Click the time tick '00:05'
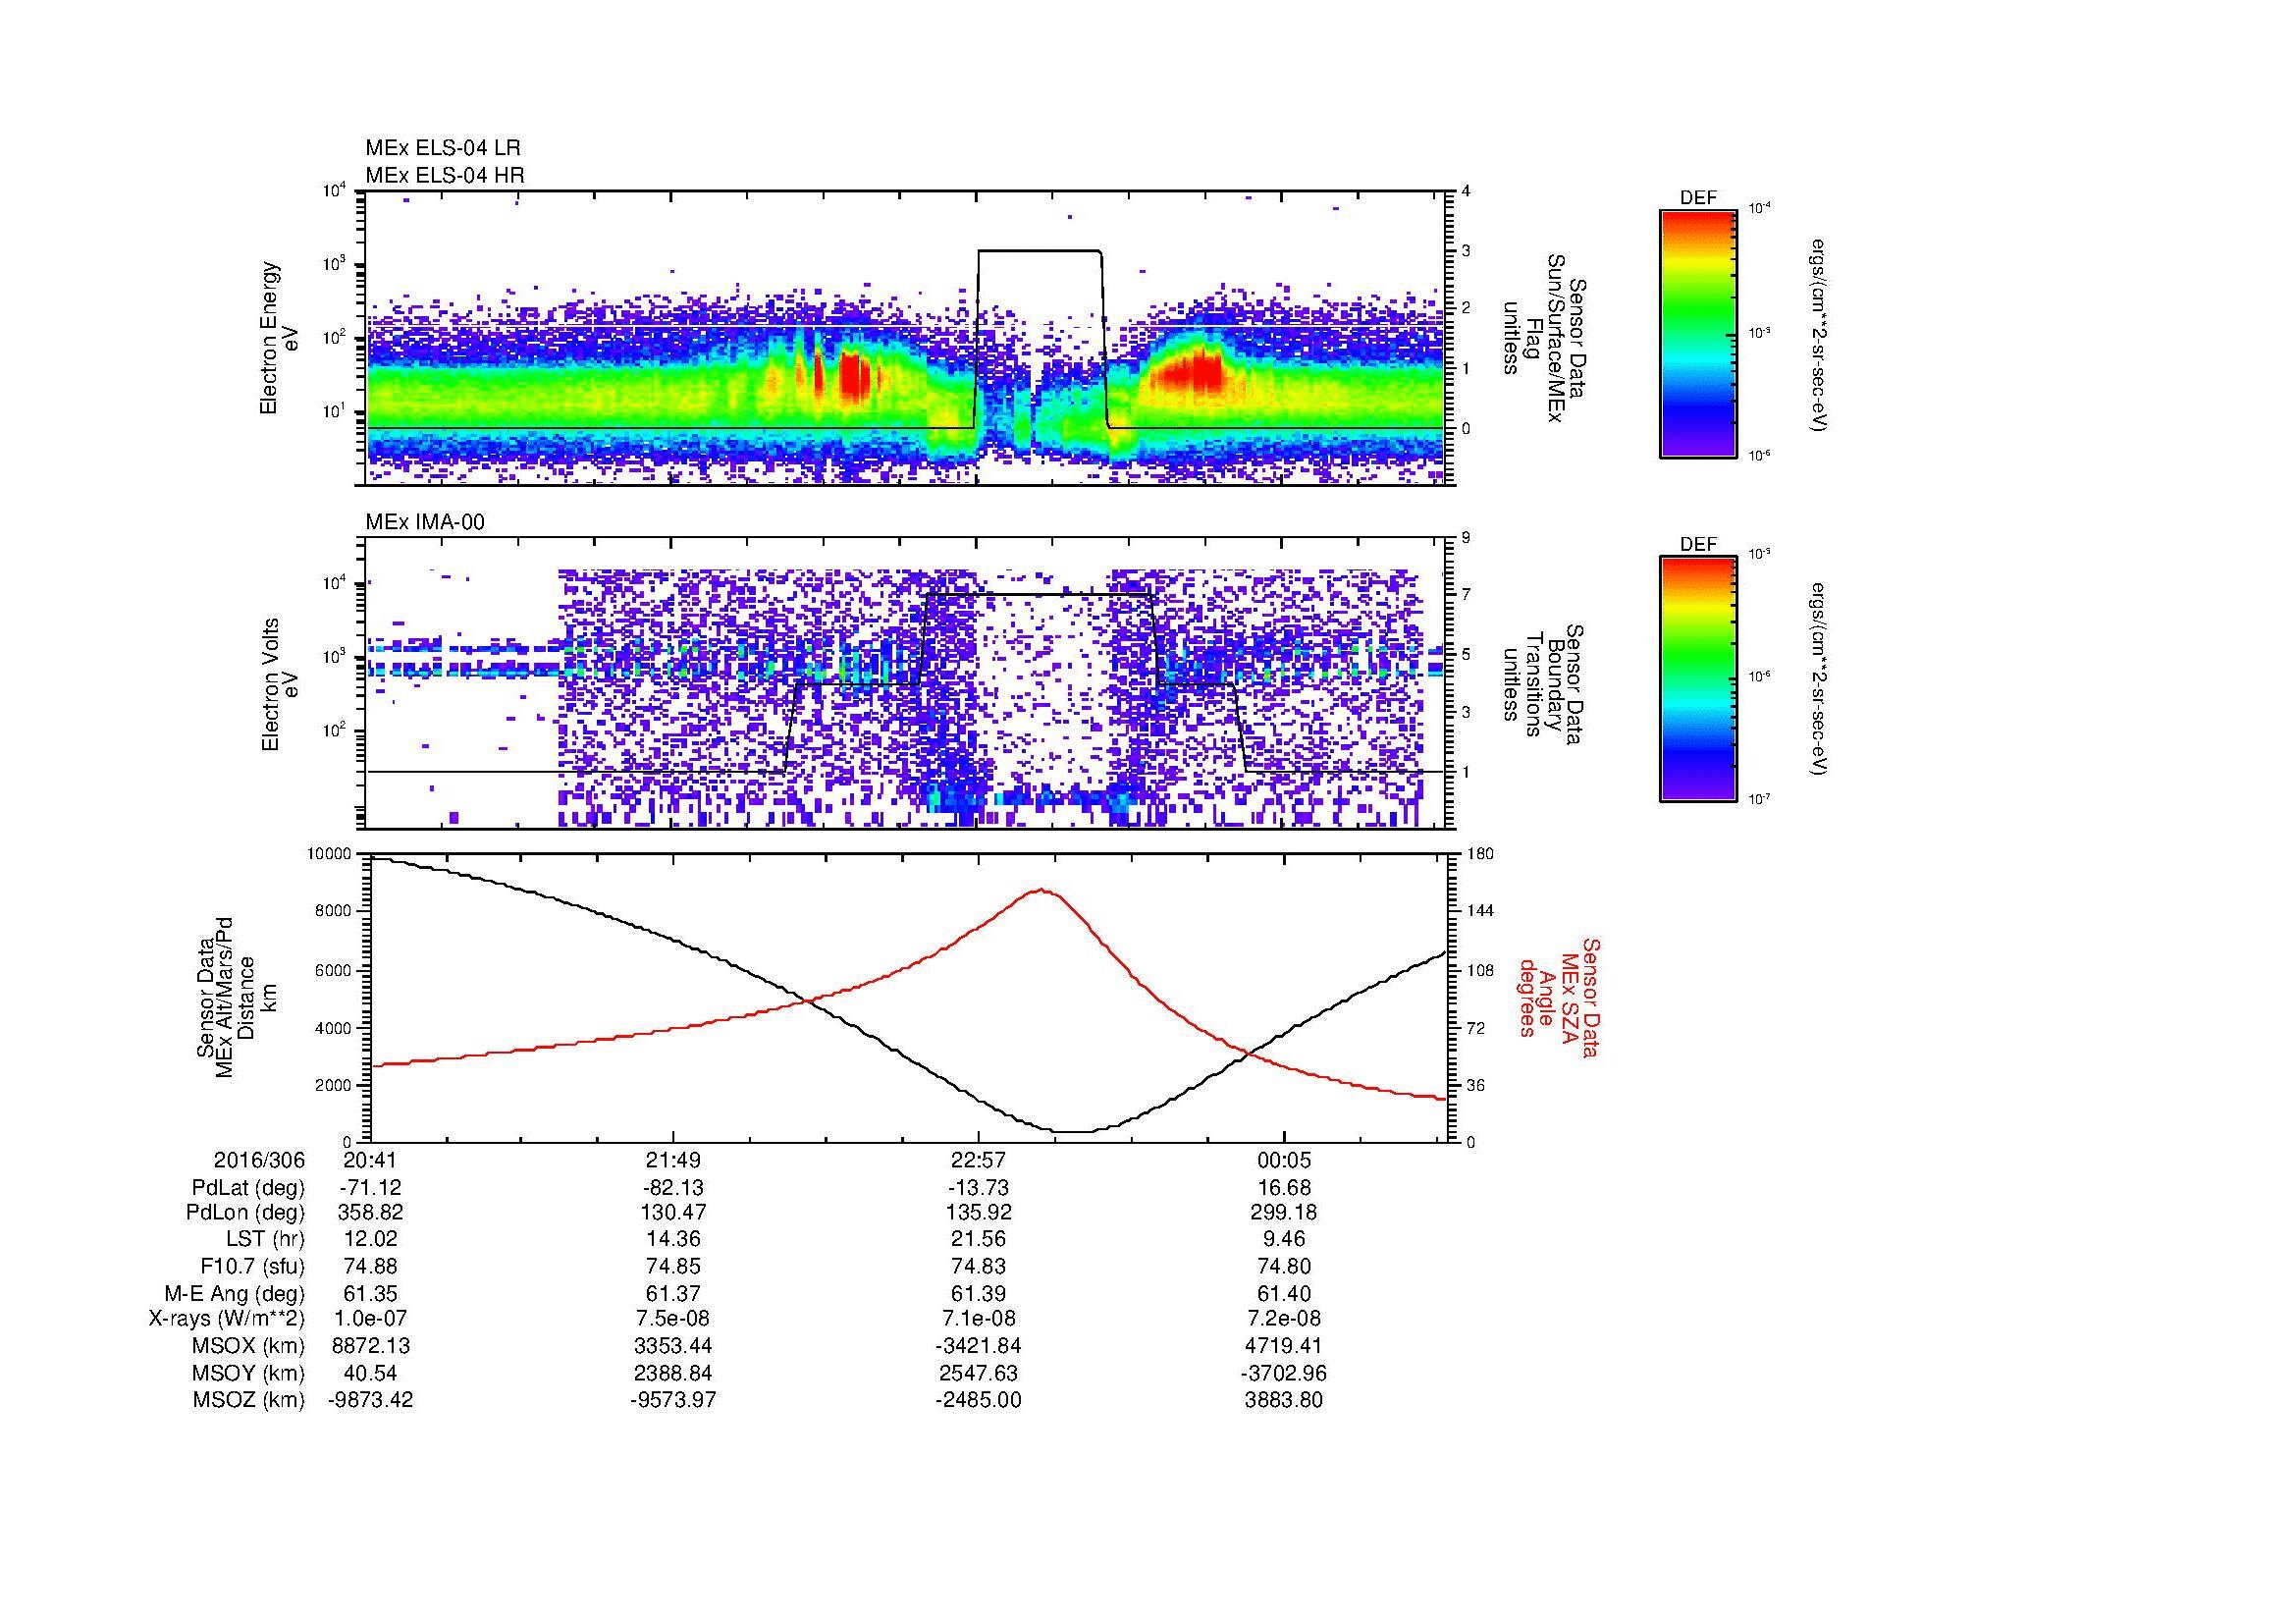 [x=1284, y=1161]
